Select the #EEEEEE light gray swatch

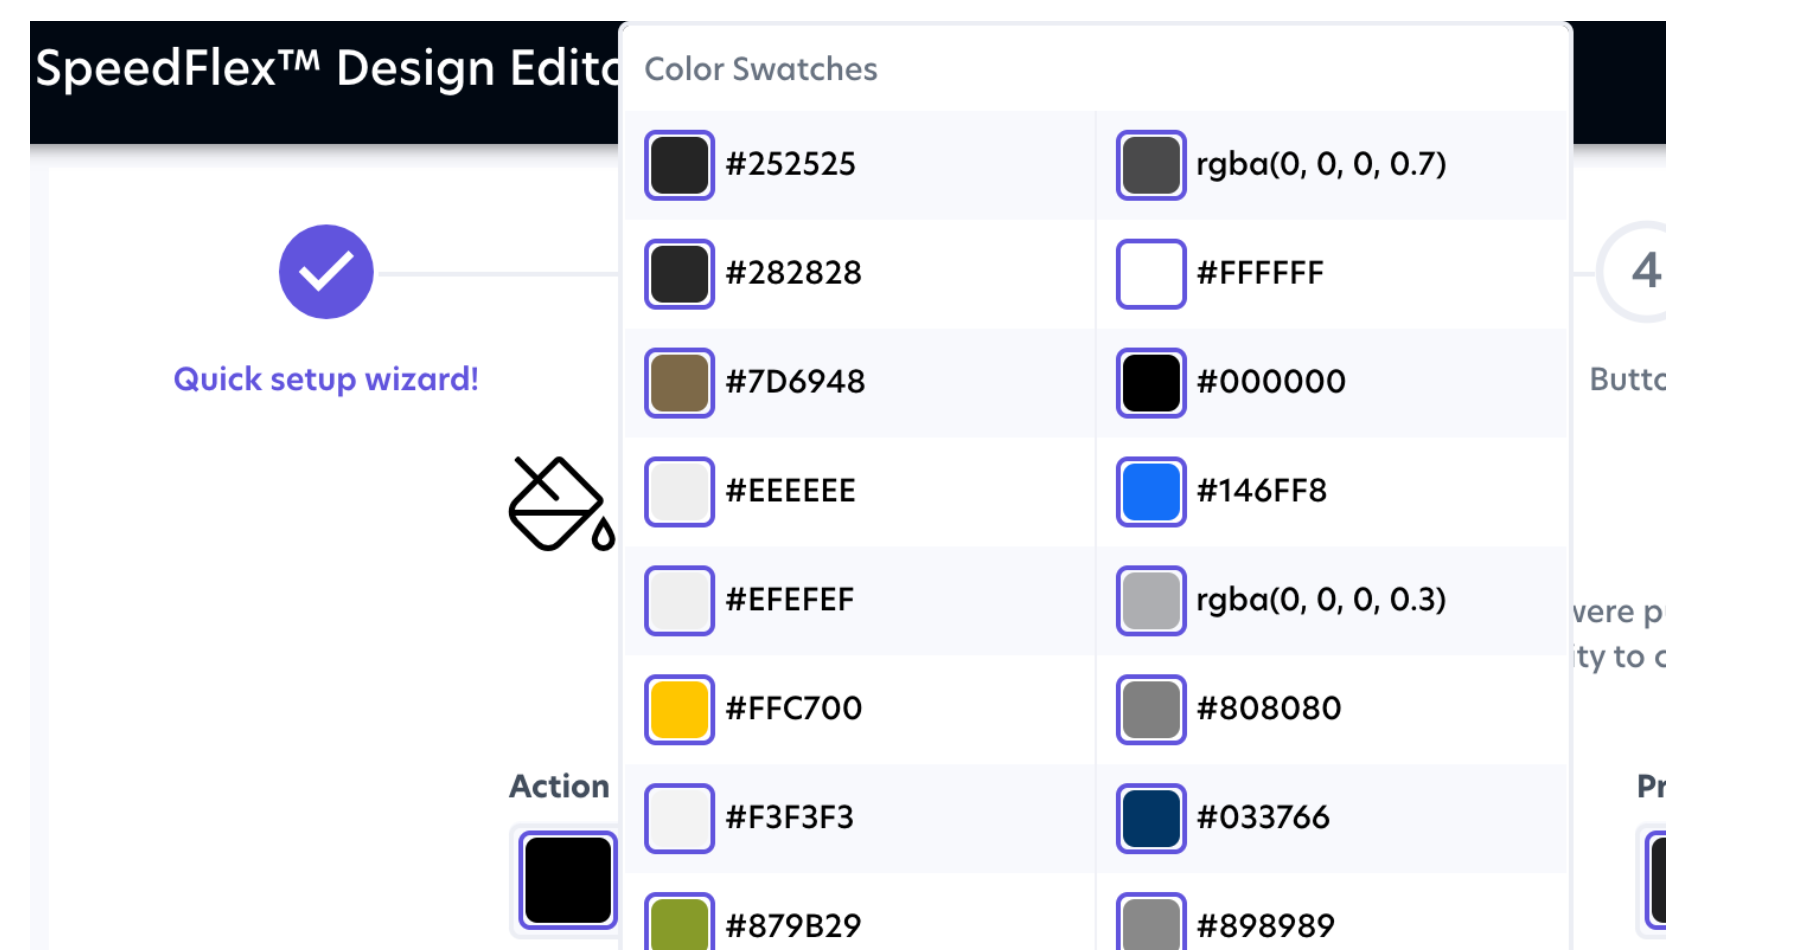679,492
